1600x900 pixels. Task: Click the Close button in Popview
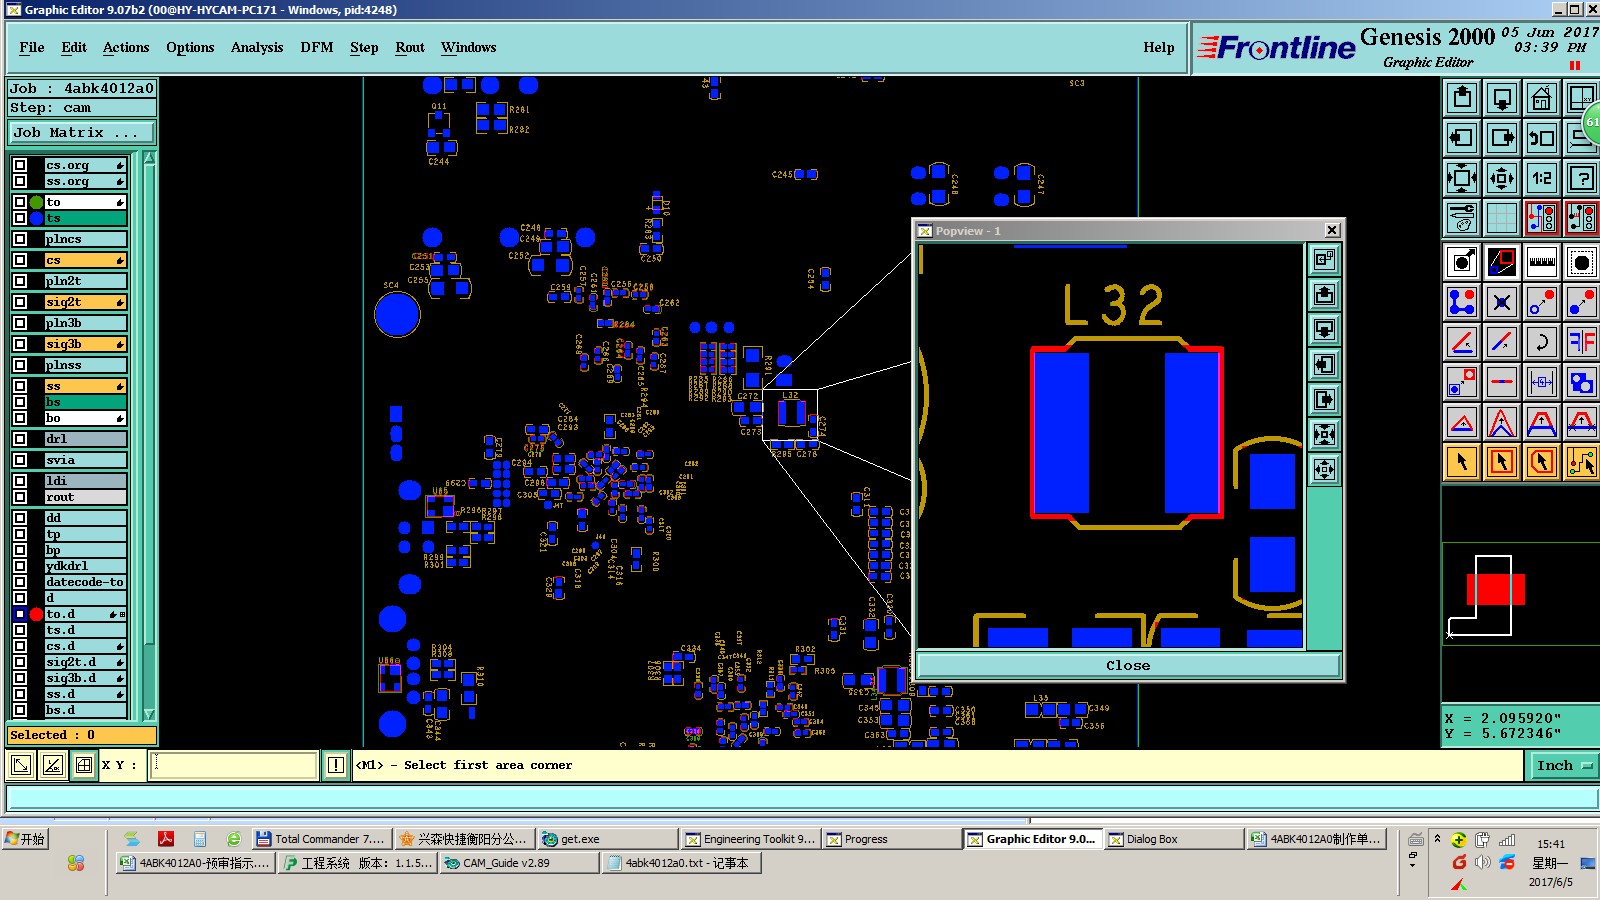click(1128, 666)
